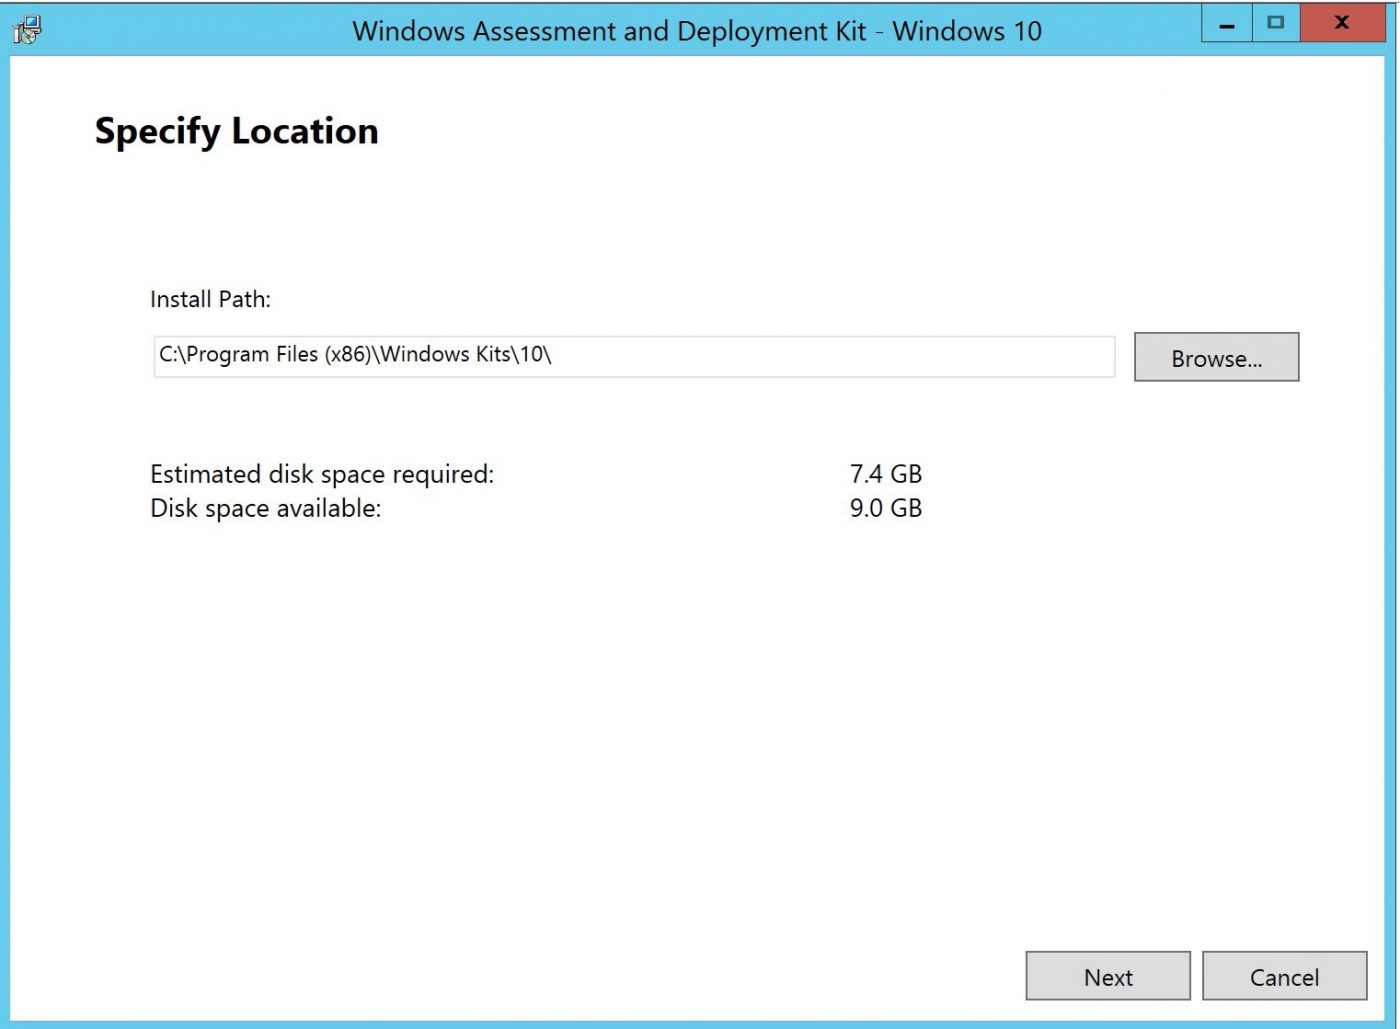1400x1029 pixels.
Task: Minimize the installer window
Action: (x=1226, y=22)
